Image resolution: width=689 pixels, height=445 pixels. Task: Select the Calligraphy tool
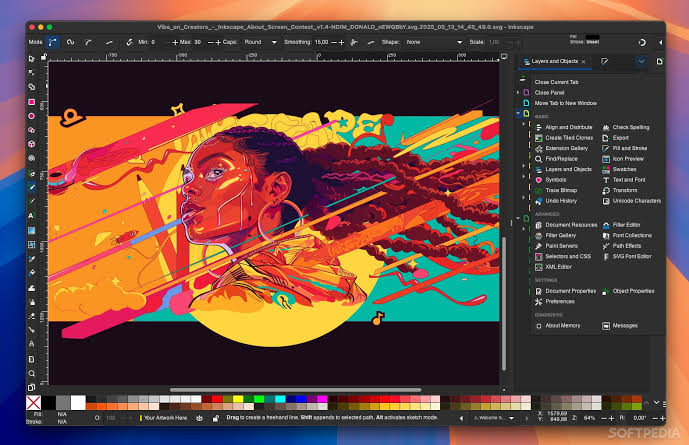[x=31, y=201]
